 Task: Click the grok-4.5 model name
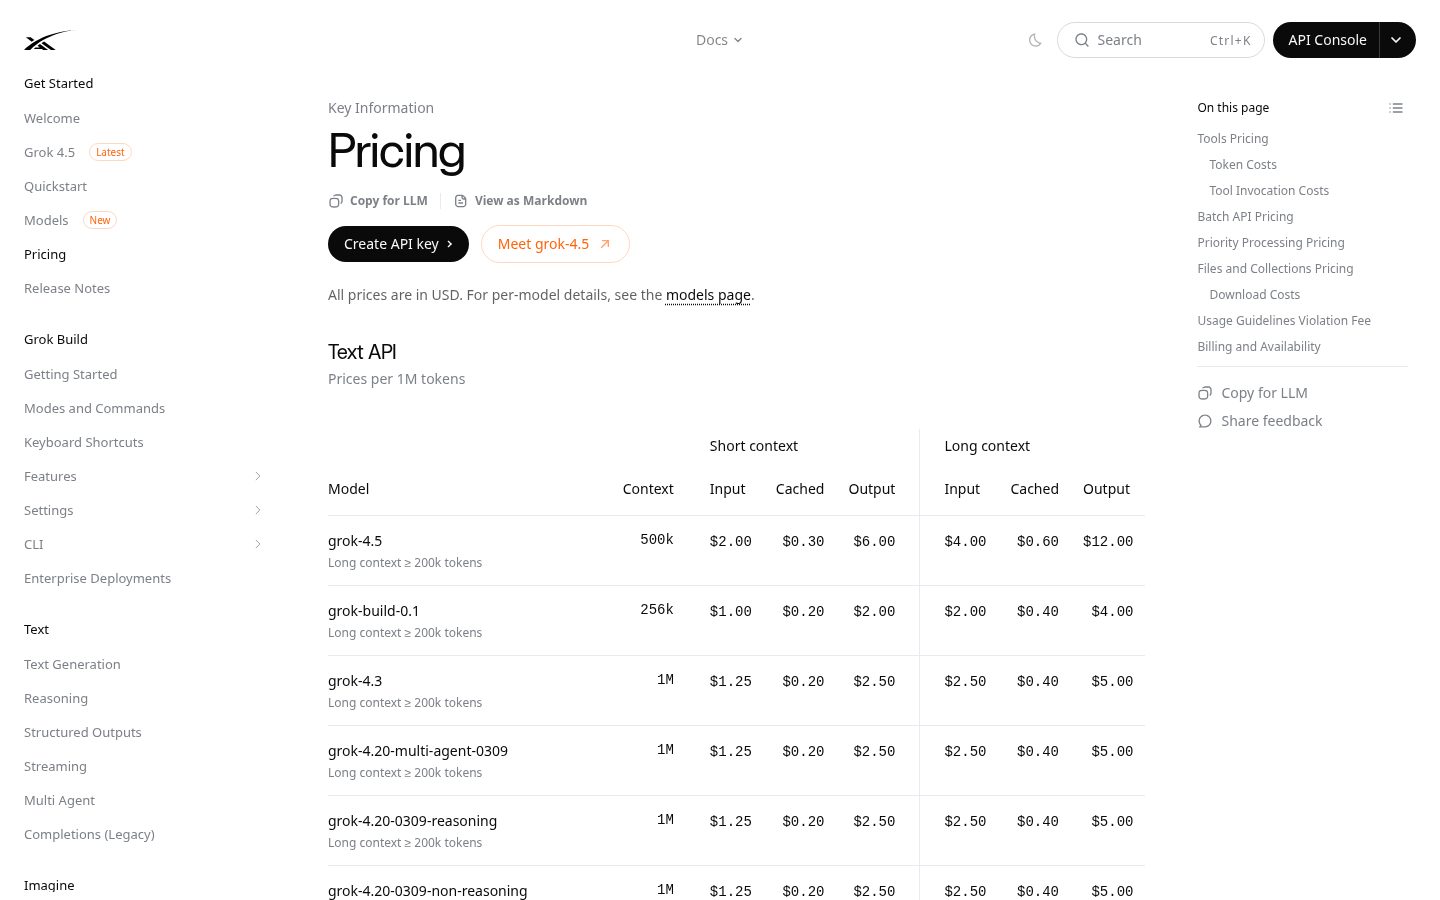click(355, 541)
